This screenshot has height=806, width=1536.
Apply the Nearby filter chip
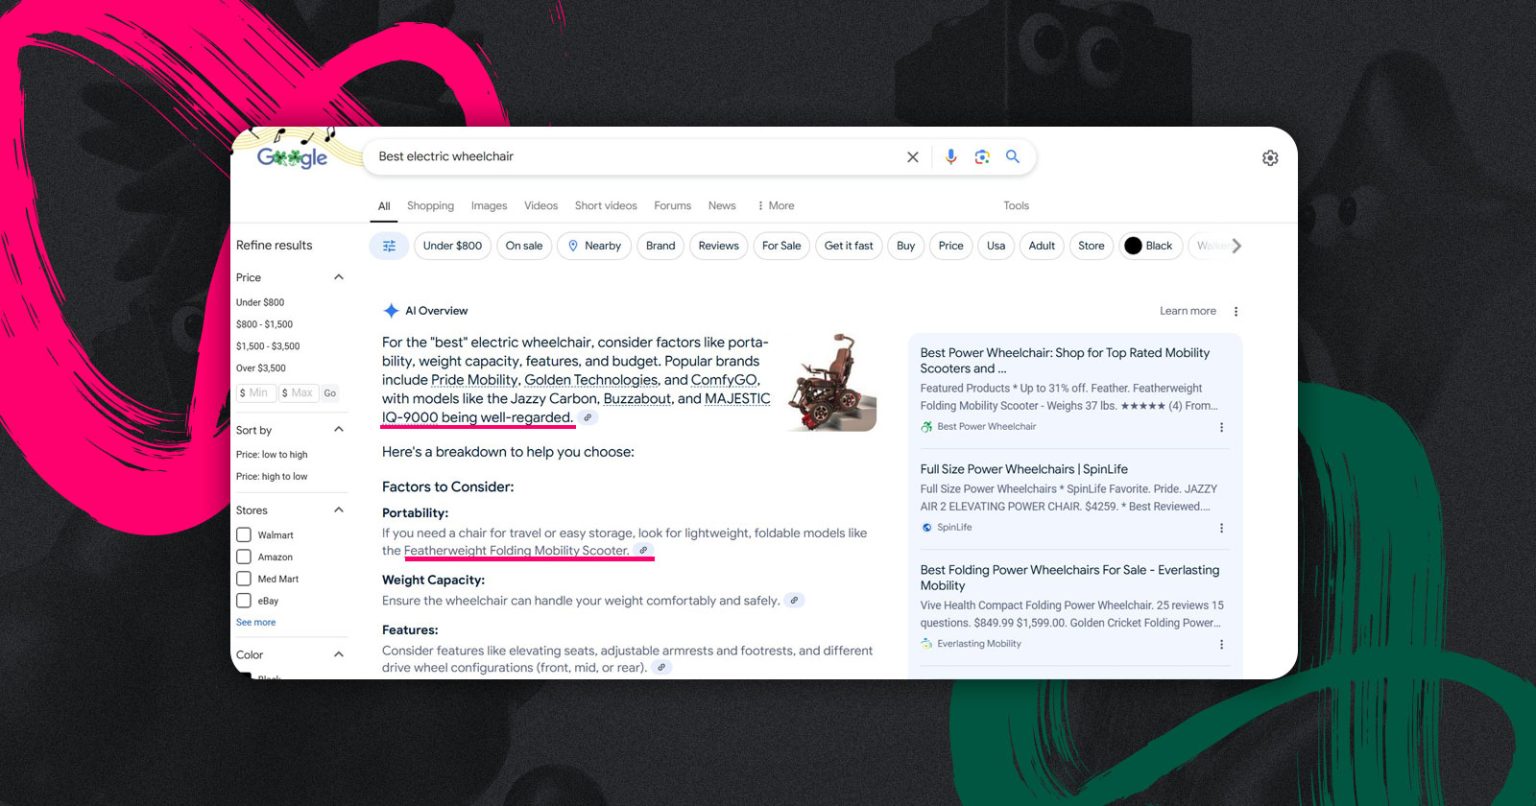point(594,246)
